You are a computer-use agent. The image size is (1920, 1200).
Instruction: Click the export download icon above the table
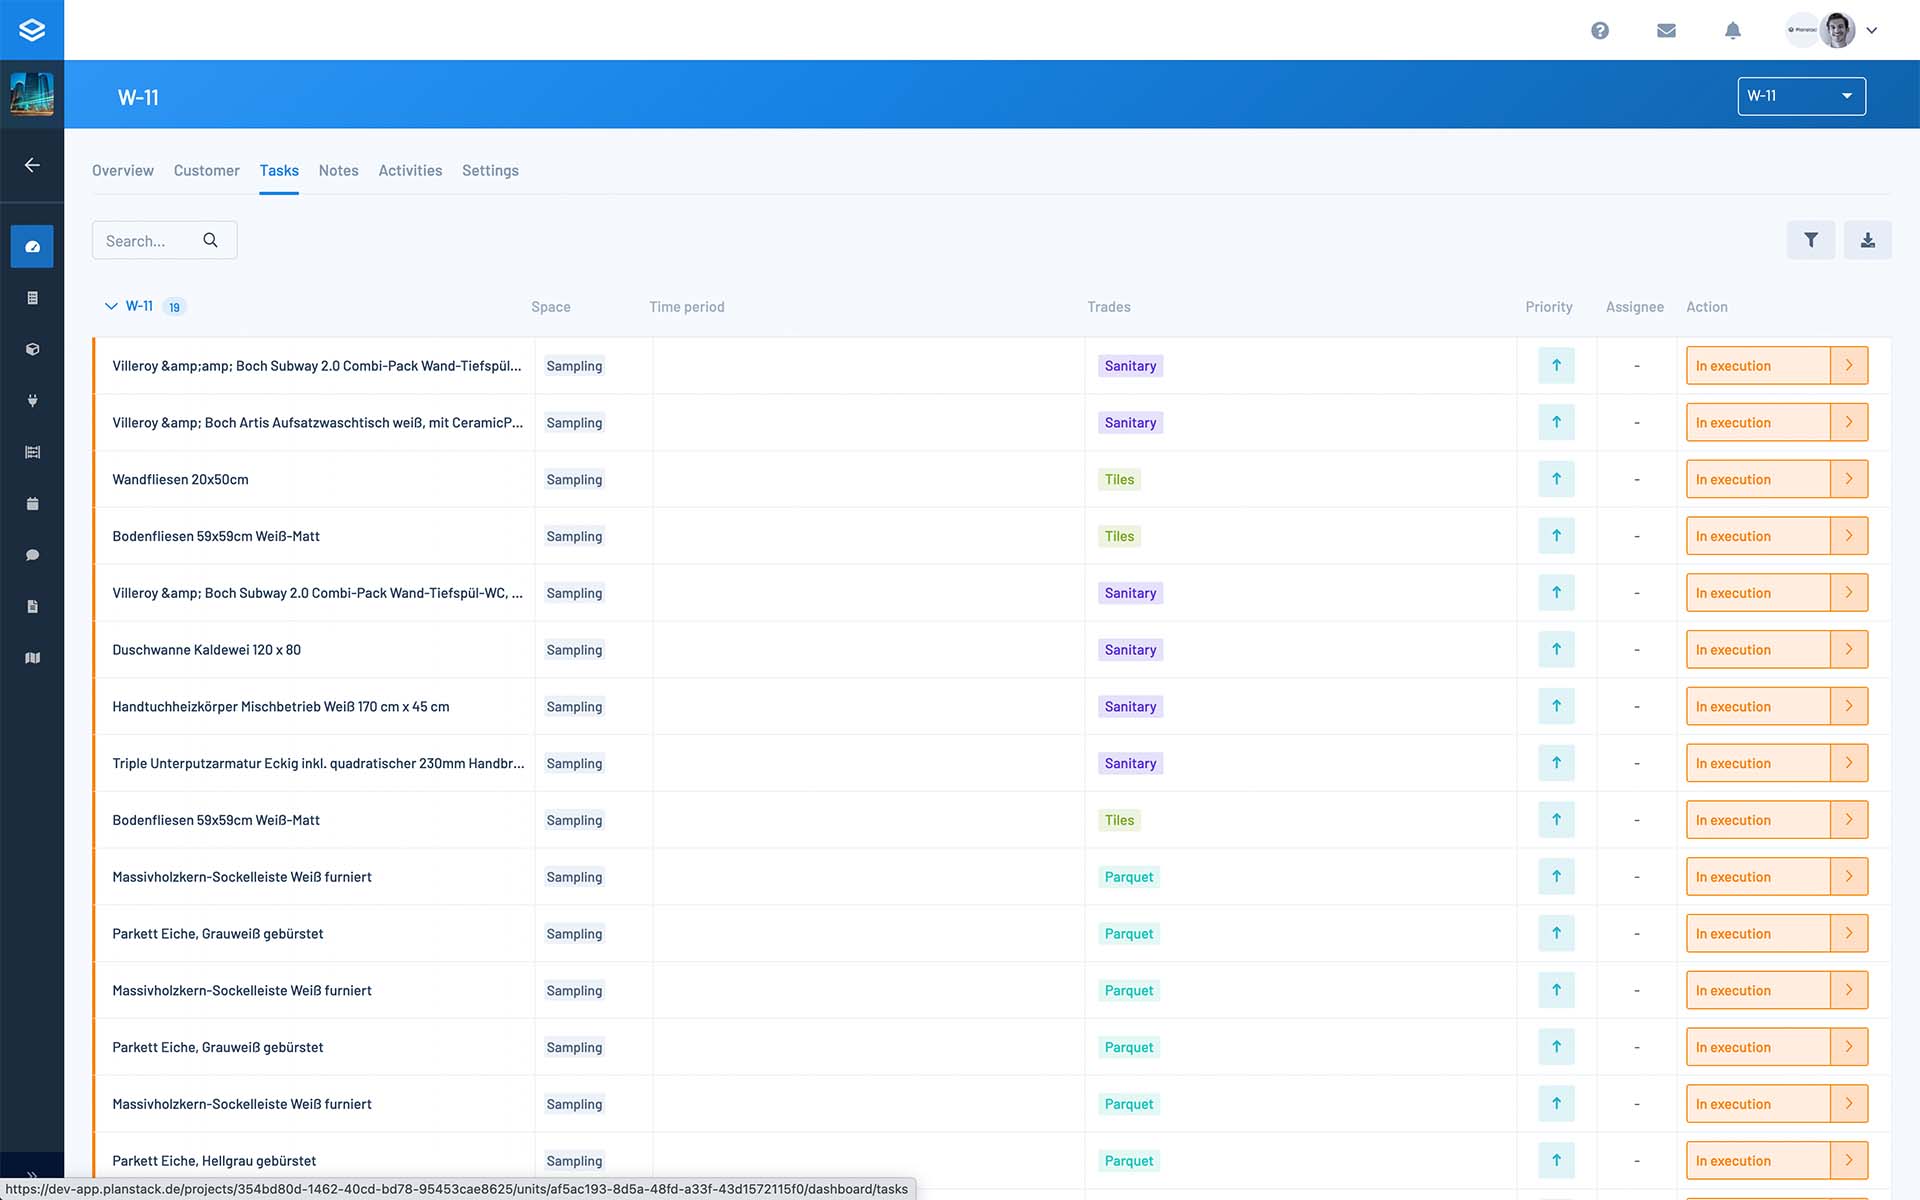1868,240
